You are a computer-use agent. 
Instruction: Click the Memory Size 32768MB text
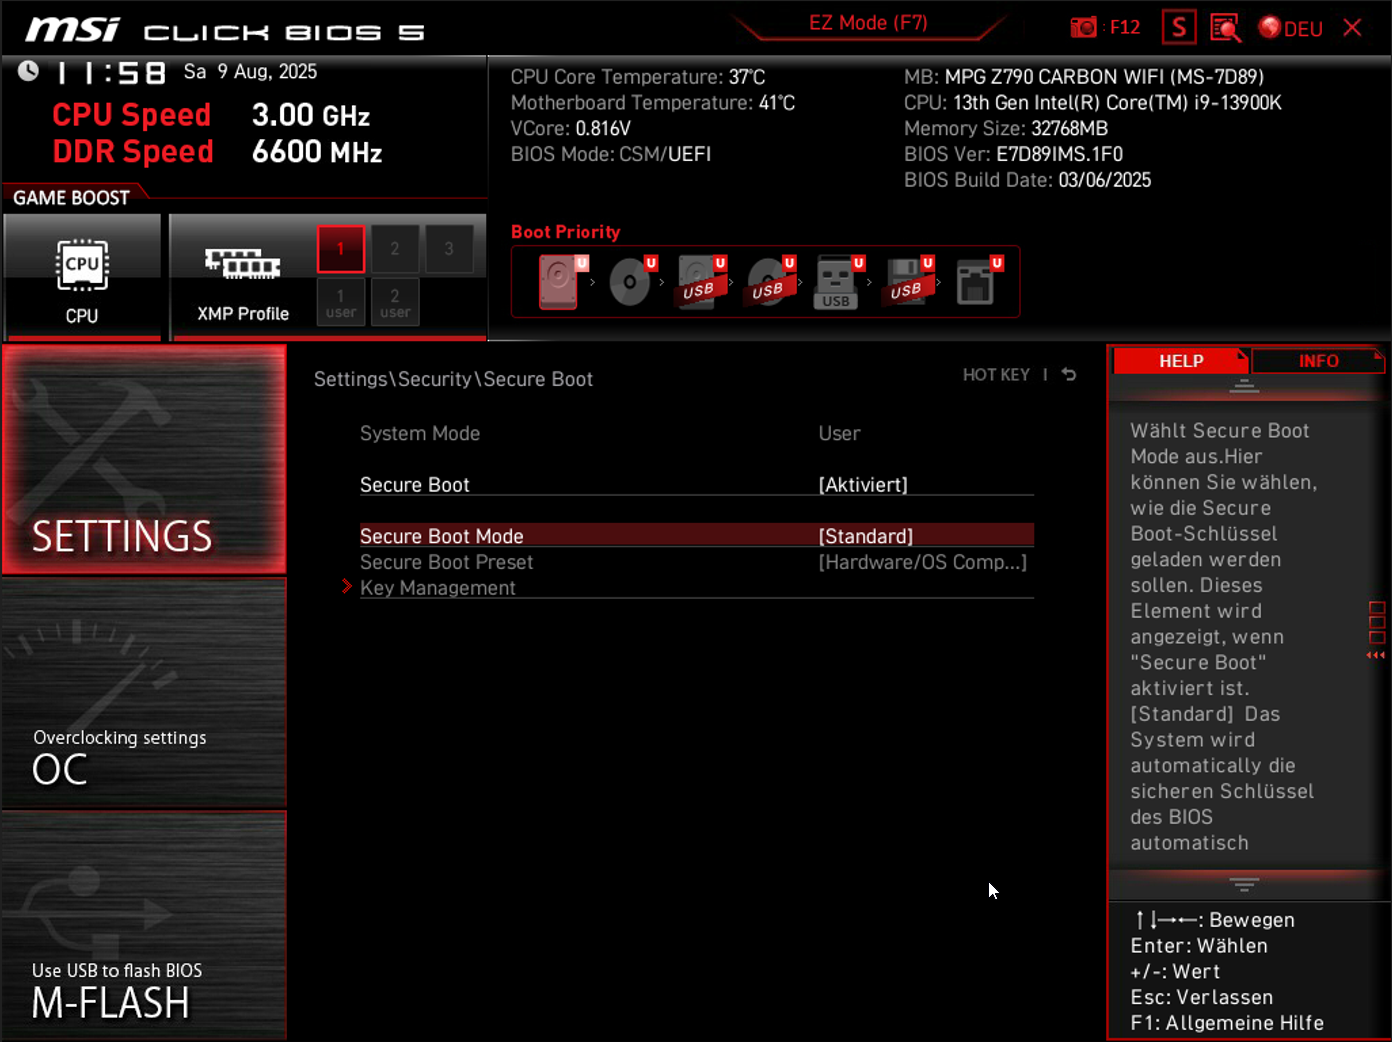1006,128
